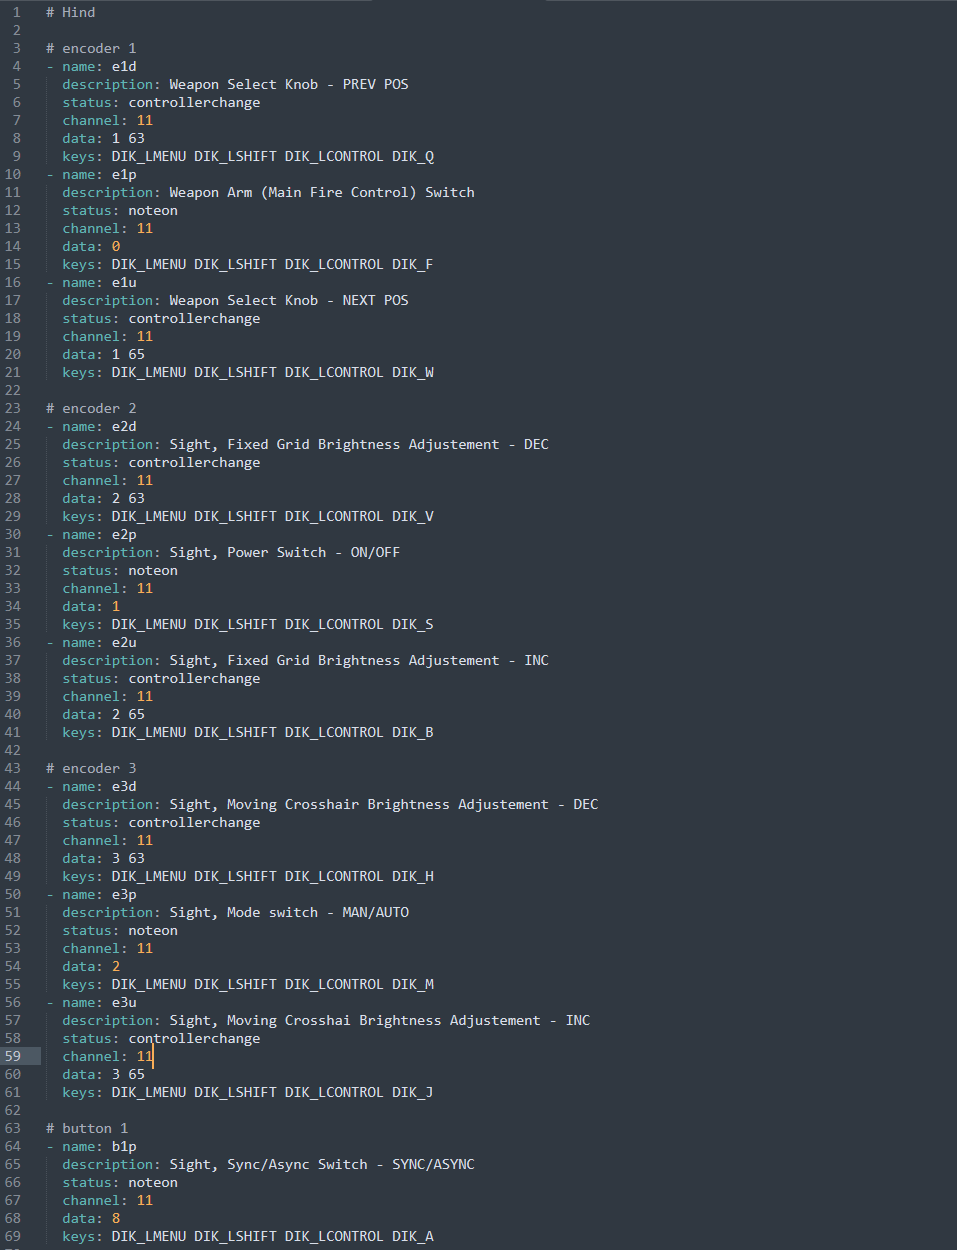Click line number 22 in the gutter
957x1250 pixels.
point(13,390)
